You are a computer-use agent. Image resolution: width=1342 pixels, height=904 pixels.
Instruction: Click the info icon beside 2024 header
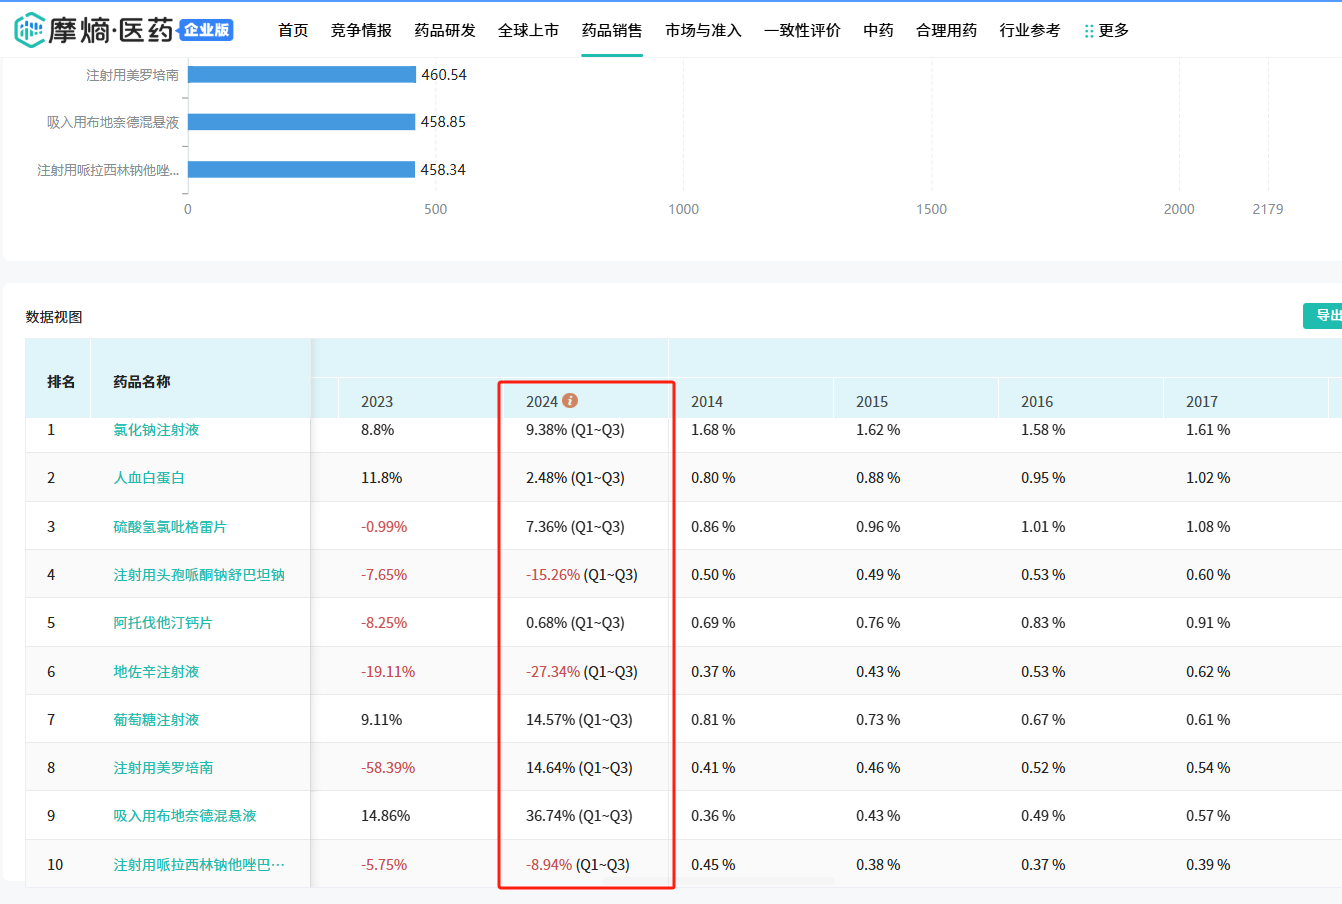coord(570,401)
